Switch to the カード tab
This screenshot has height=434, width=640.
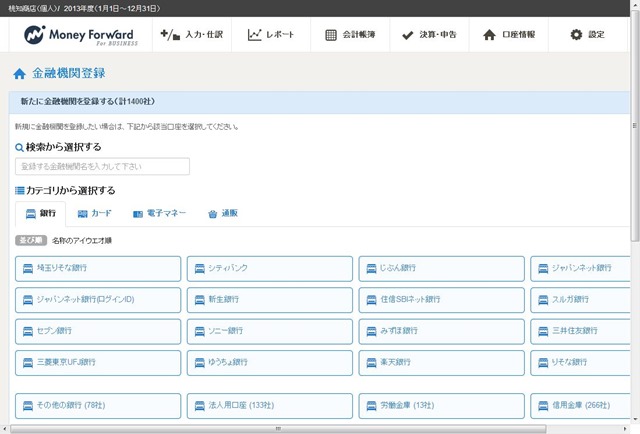(94, 214)
